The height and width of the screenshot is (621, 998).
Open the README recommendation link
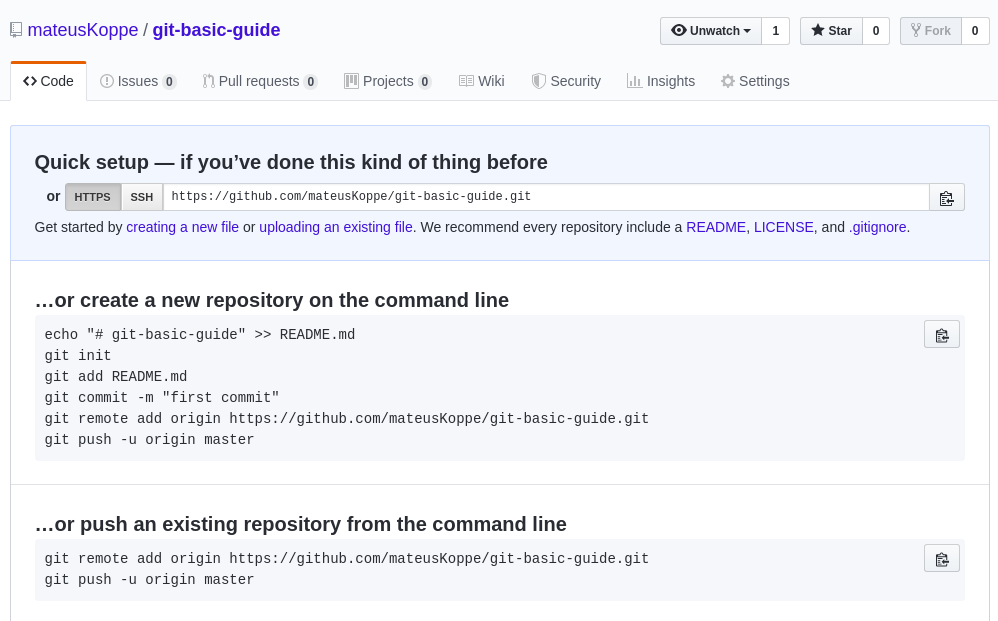716,227
